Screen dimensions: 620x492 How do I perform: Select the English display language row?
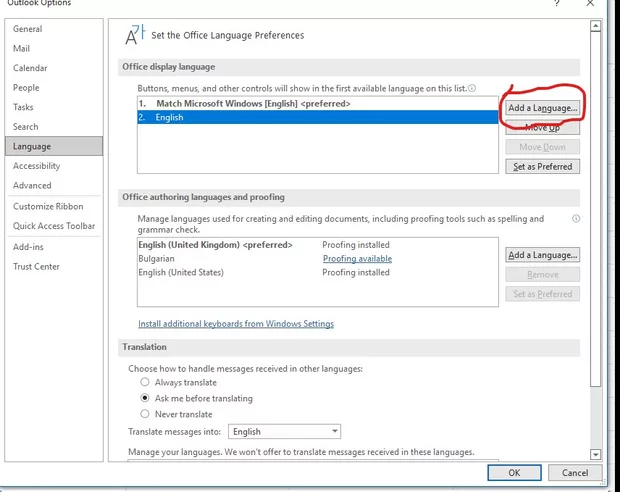[318, 117]
